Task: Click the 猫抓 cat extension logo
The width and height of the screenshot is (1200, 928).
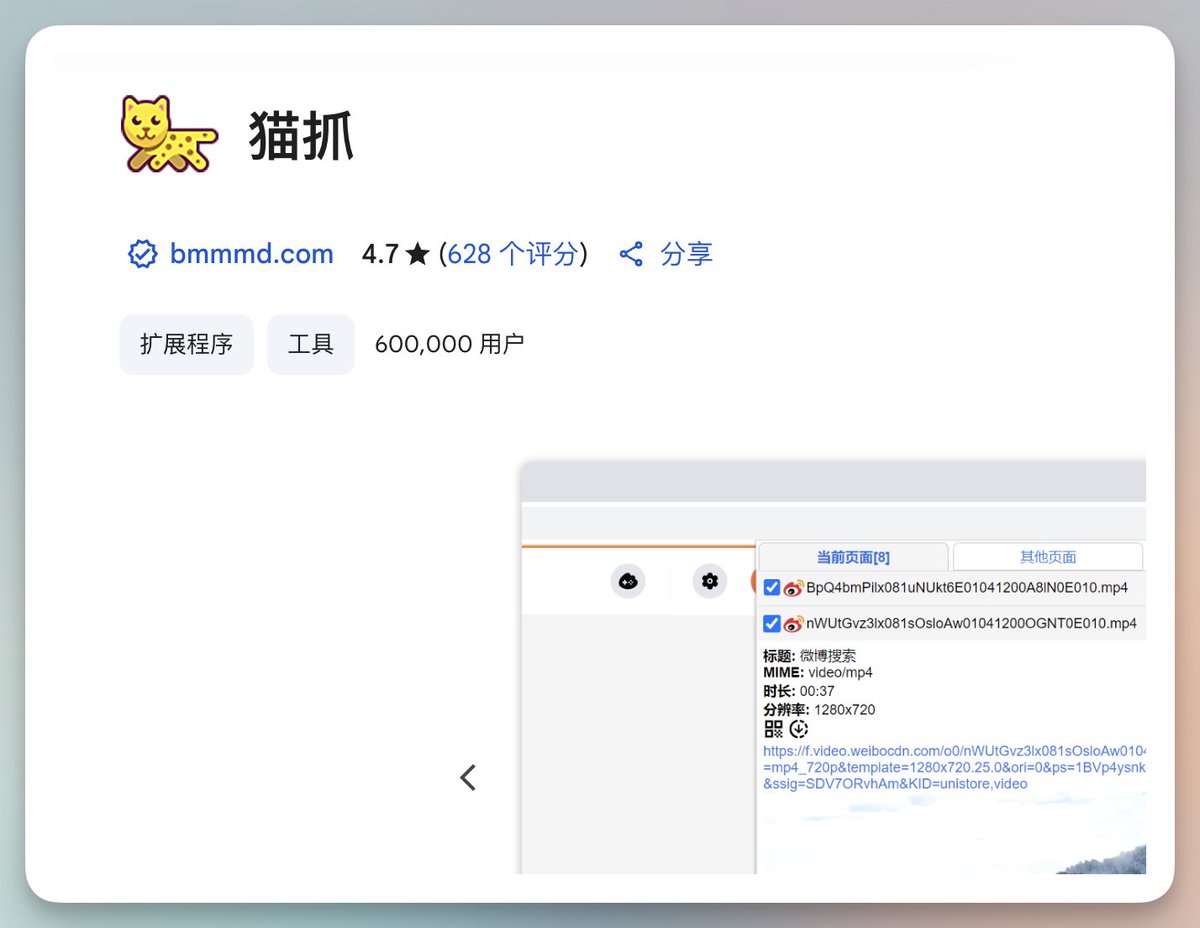Action: [x=169, y=134]
